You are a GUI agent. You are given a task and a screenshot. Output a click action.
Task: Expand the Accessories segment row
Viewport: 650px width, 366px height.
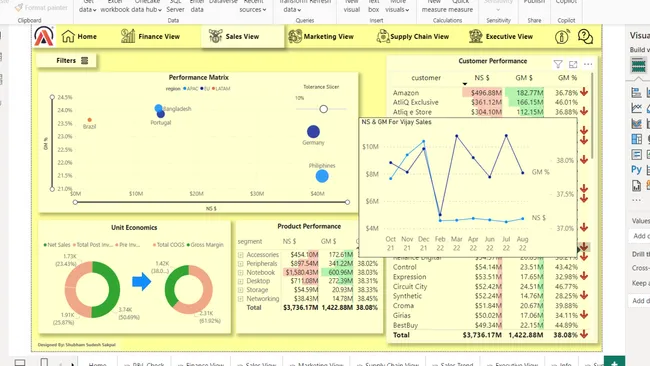point(240,255)
